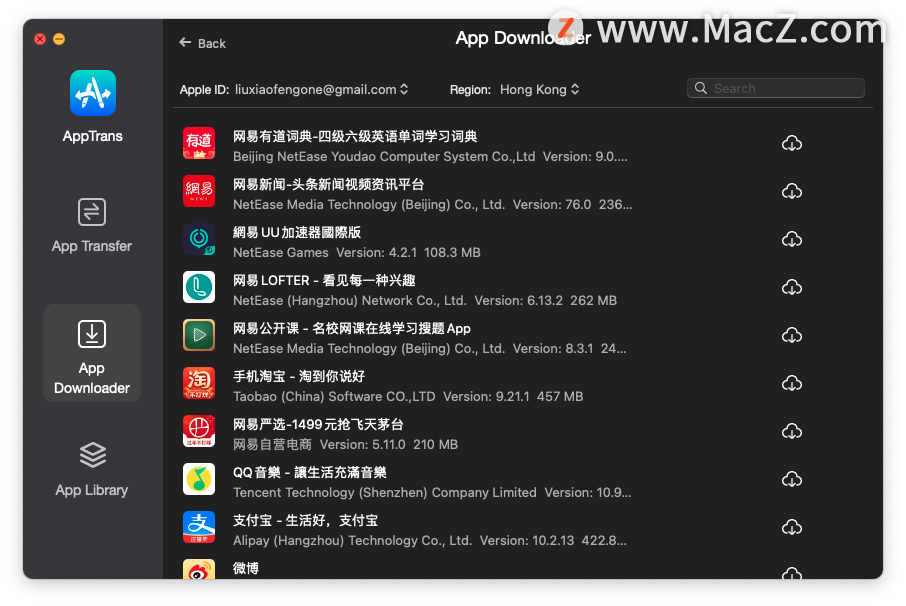Focus the Search input field
This screenshot has width=906, height=606.
point(775,88)
